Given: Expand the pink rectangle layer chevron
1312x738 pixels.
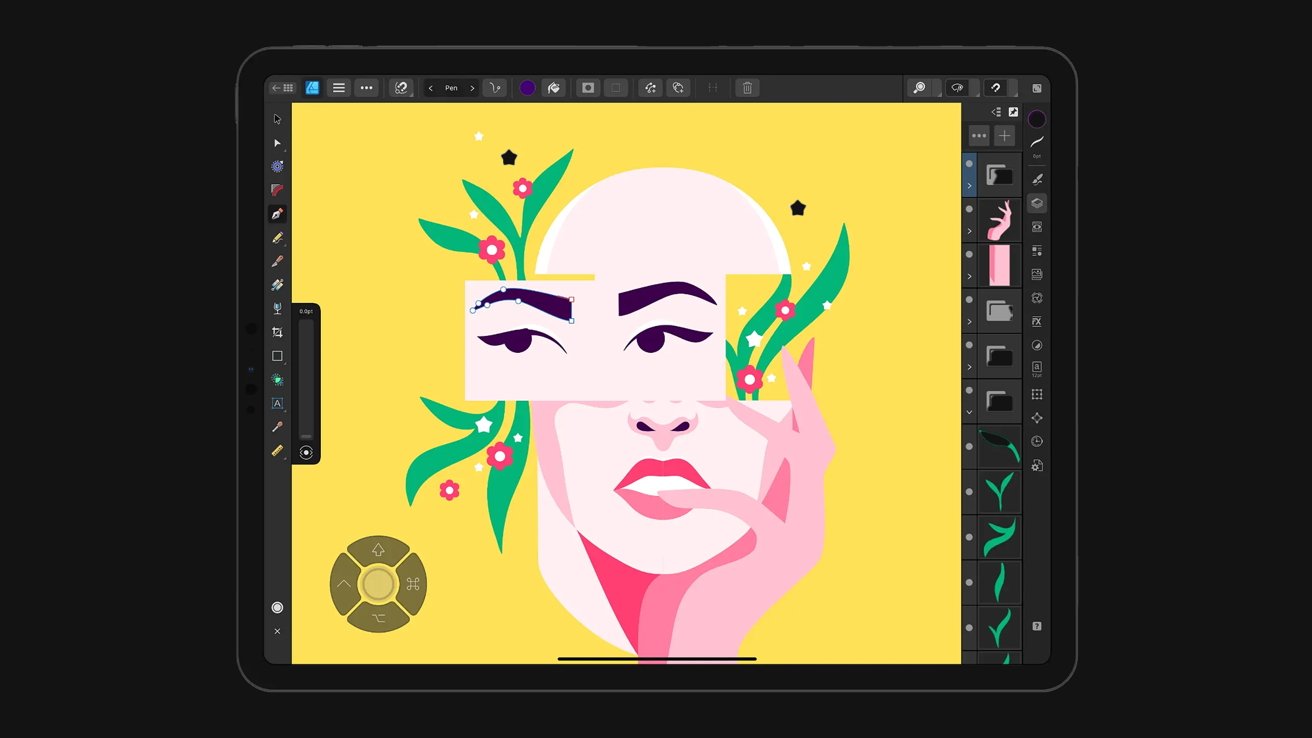Looking at the screenshot, I should coord(969,276).
